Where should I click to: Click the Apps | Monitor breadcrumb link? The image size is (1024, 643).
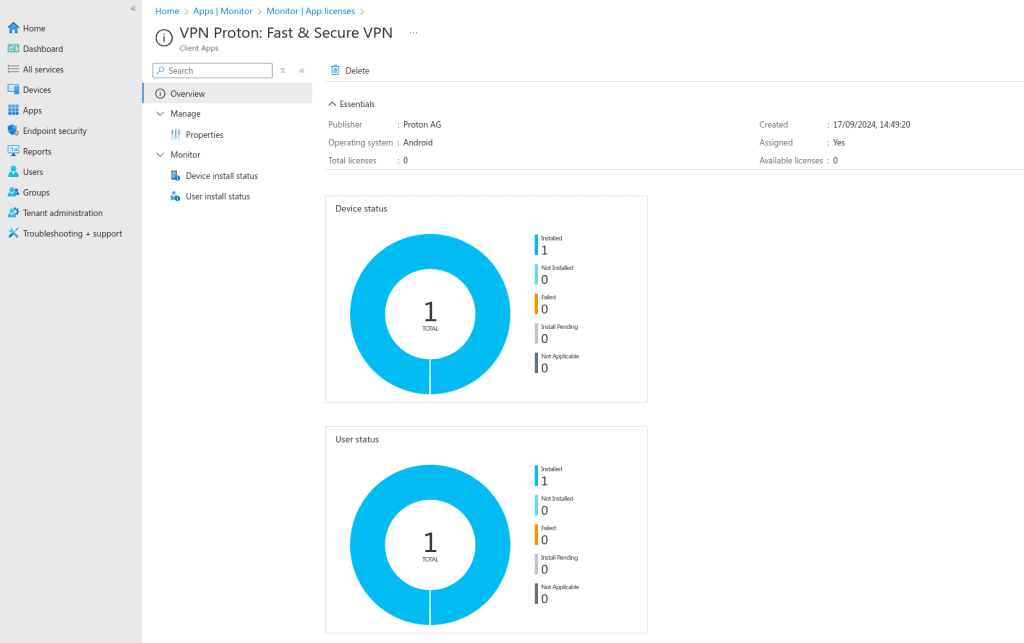(223, 11)
